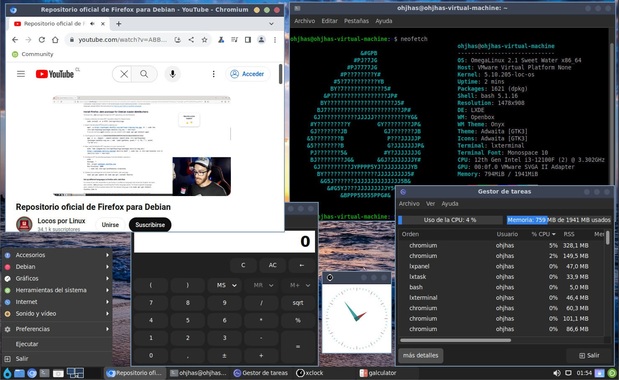Open Archivo menu in the terminal

(304, 21)
